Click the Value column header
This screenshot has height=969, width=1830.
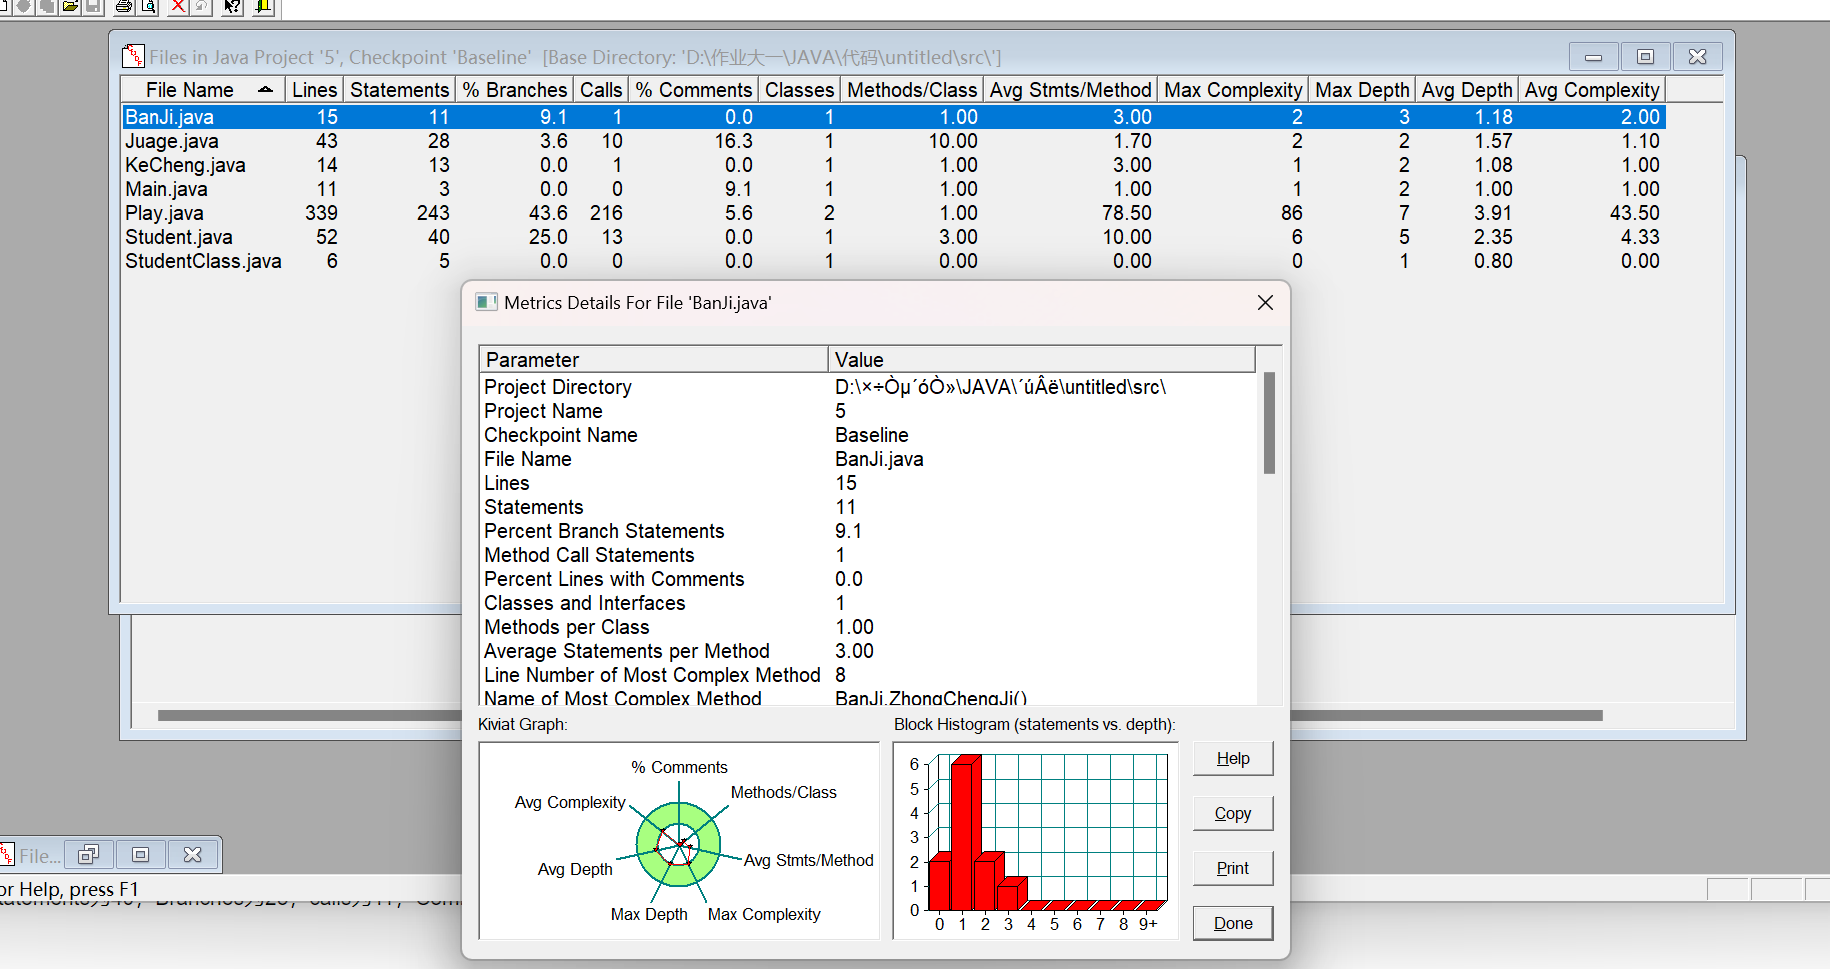(1042, 360)
